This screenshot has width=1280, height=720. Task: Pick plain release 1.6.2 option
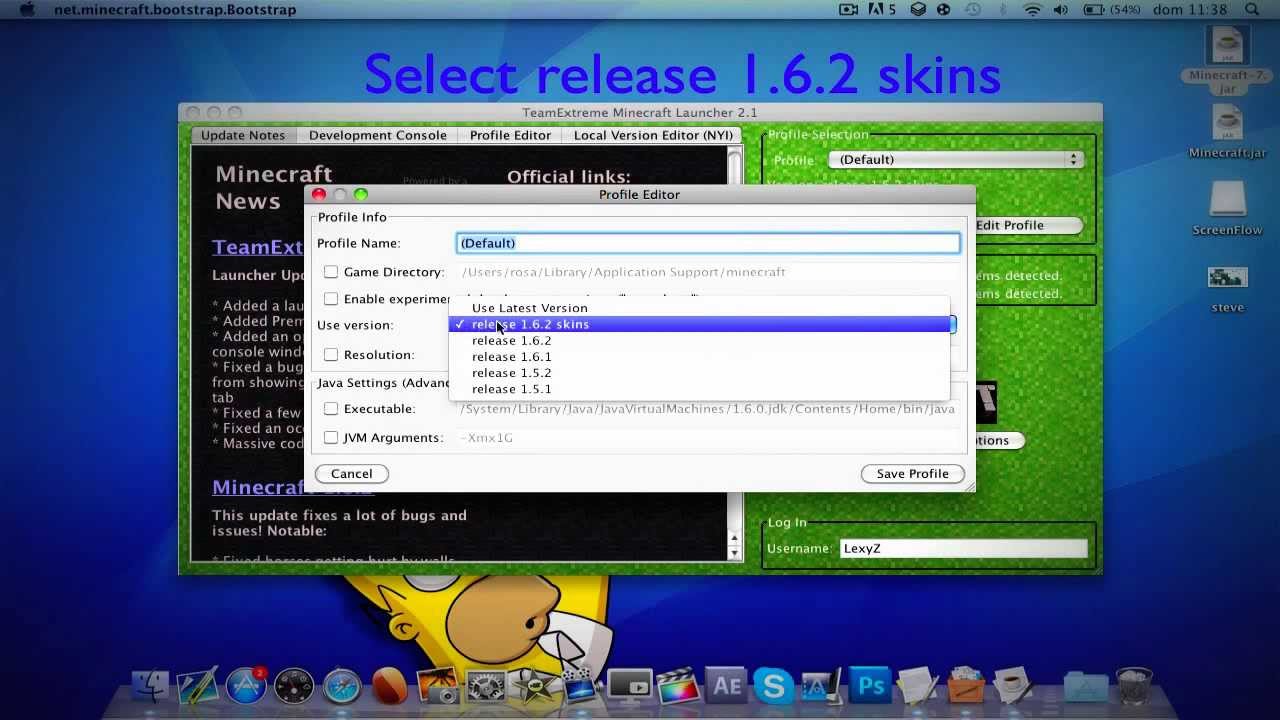pos(699,340)
